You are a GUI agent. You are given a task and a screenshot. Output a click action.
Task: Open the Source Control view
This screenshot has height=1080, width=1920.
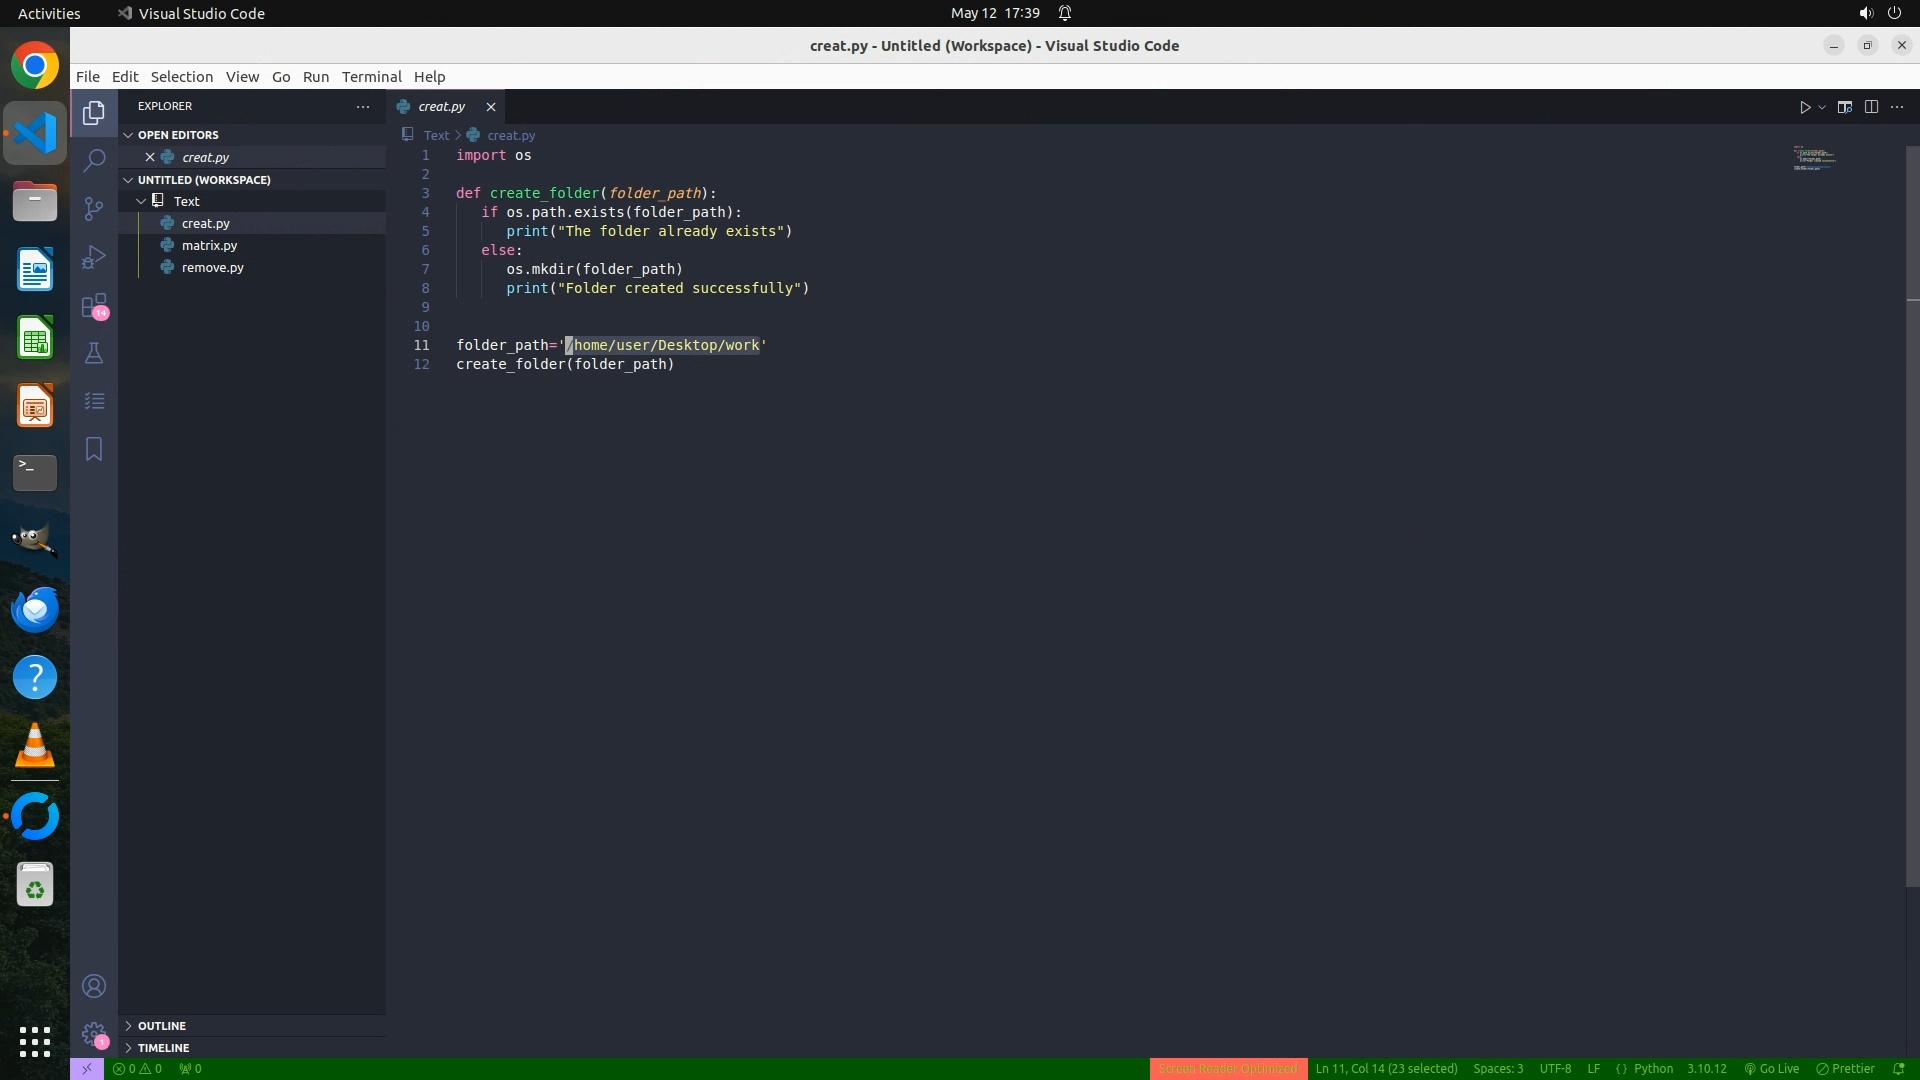point(94,208)
